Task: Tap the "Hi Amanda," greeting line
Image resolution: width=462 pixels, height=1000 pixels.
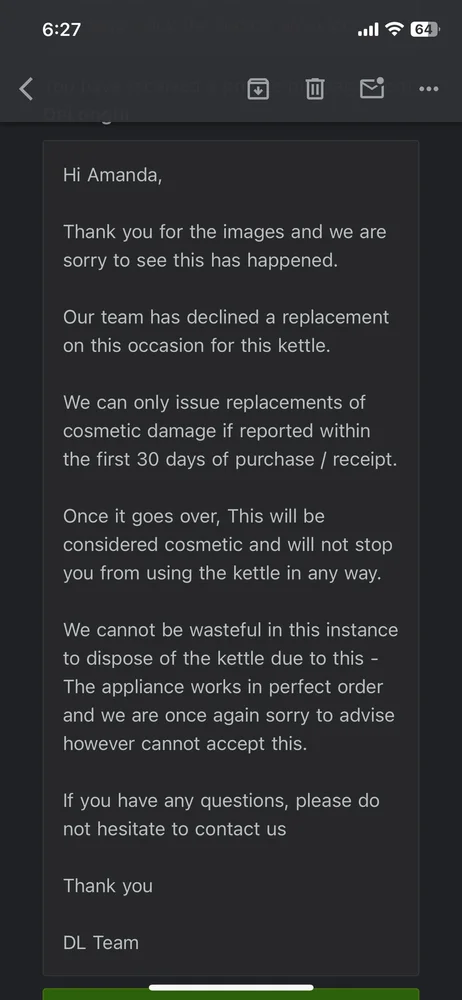Action: 113,175
